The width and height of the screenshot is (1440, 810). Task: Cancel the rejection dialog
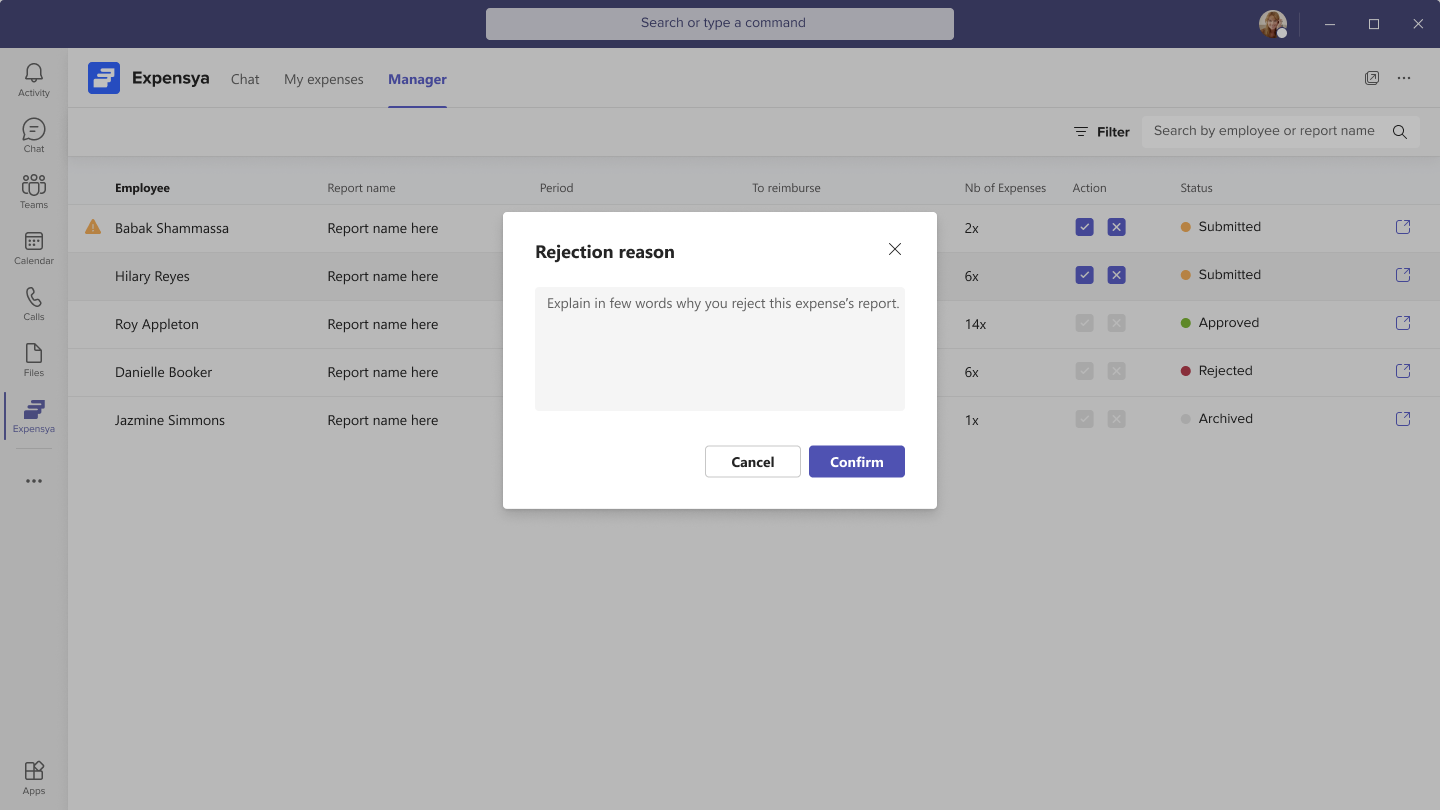(752, 462)
